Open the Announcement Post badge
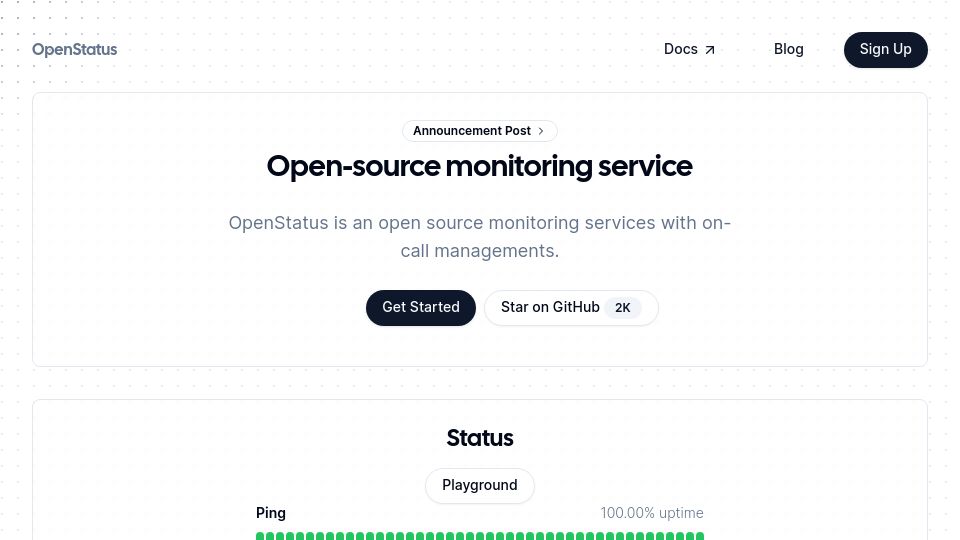The width and height of the screenshot is (960, 540). pyautogui.click(x=479, y=131)
